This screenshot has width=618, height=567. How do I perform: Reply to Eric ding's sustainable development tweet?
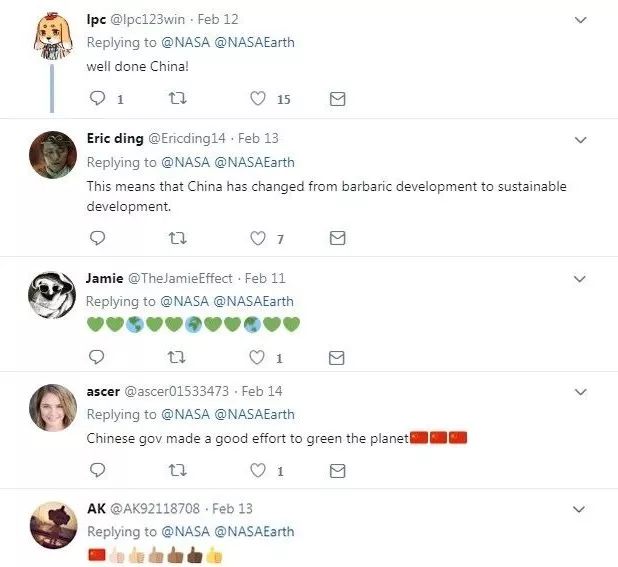tap(97, 238)
